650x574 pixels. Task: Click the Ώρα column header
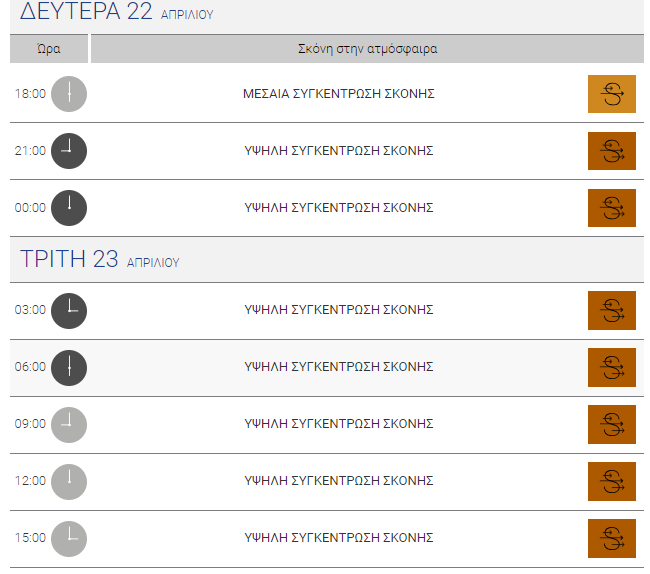49,49
